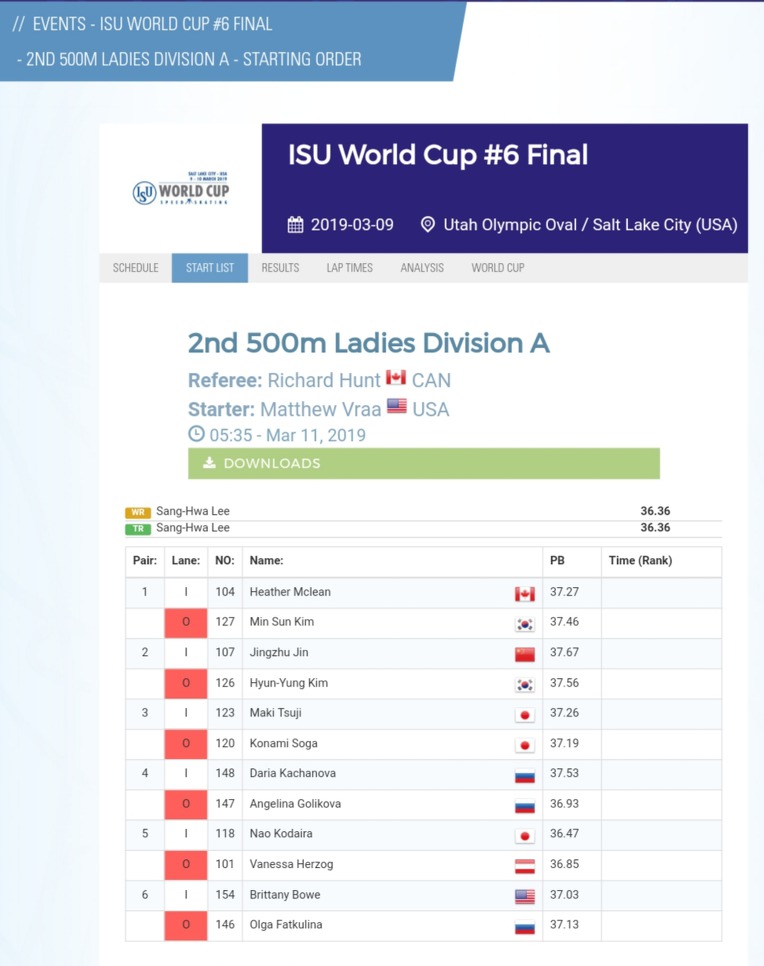Click the Canadian flag next to Richard Hunt
The image size is (764, 966).
tap(396, 377)
